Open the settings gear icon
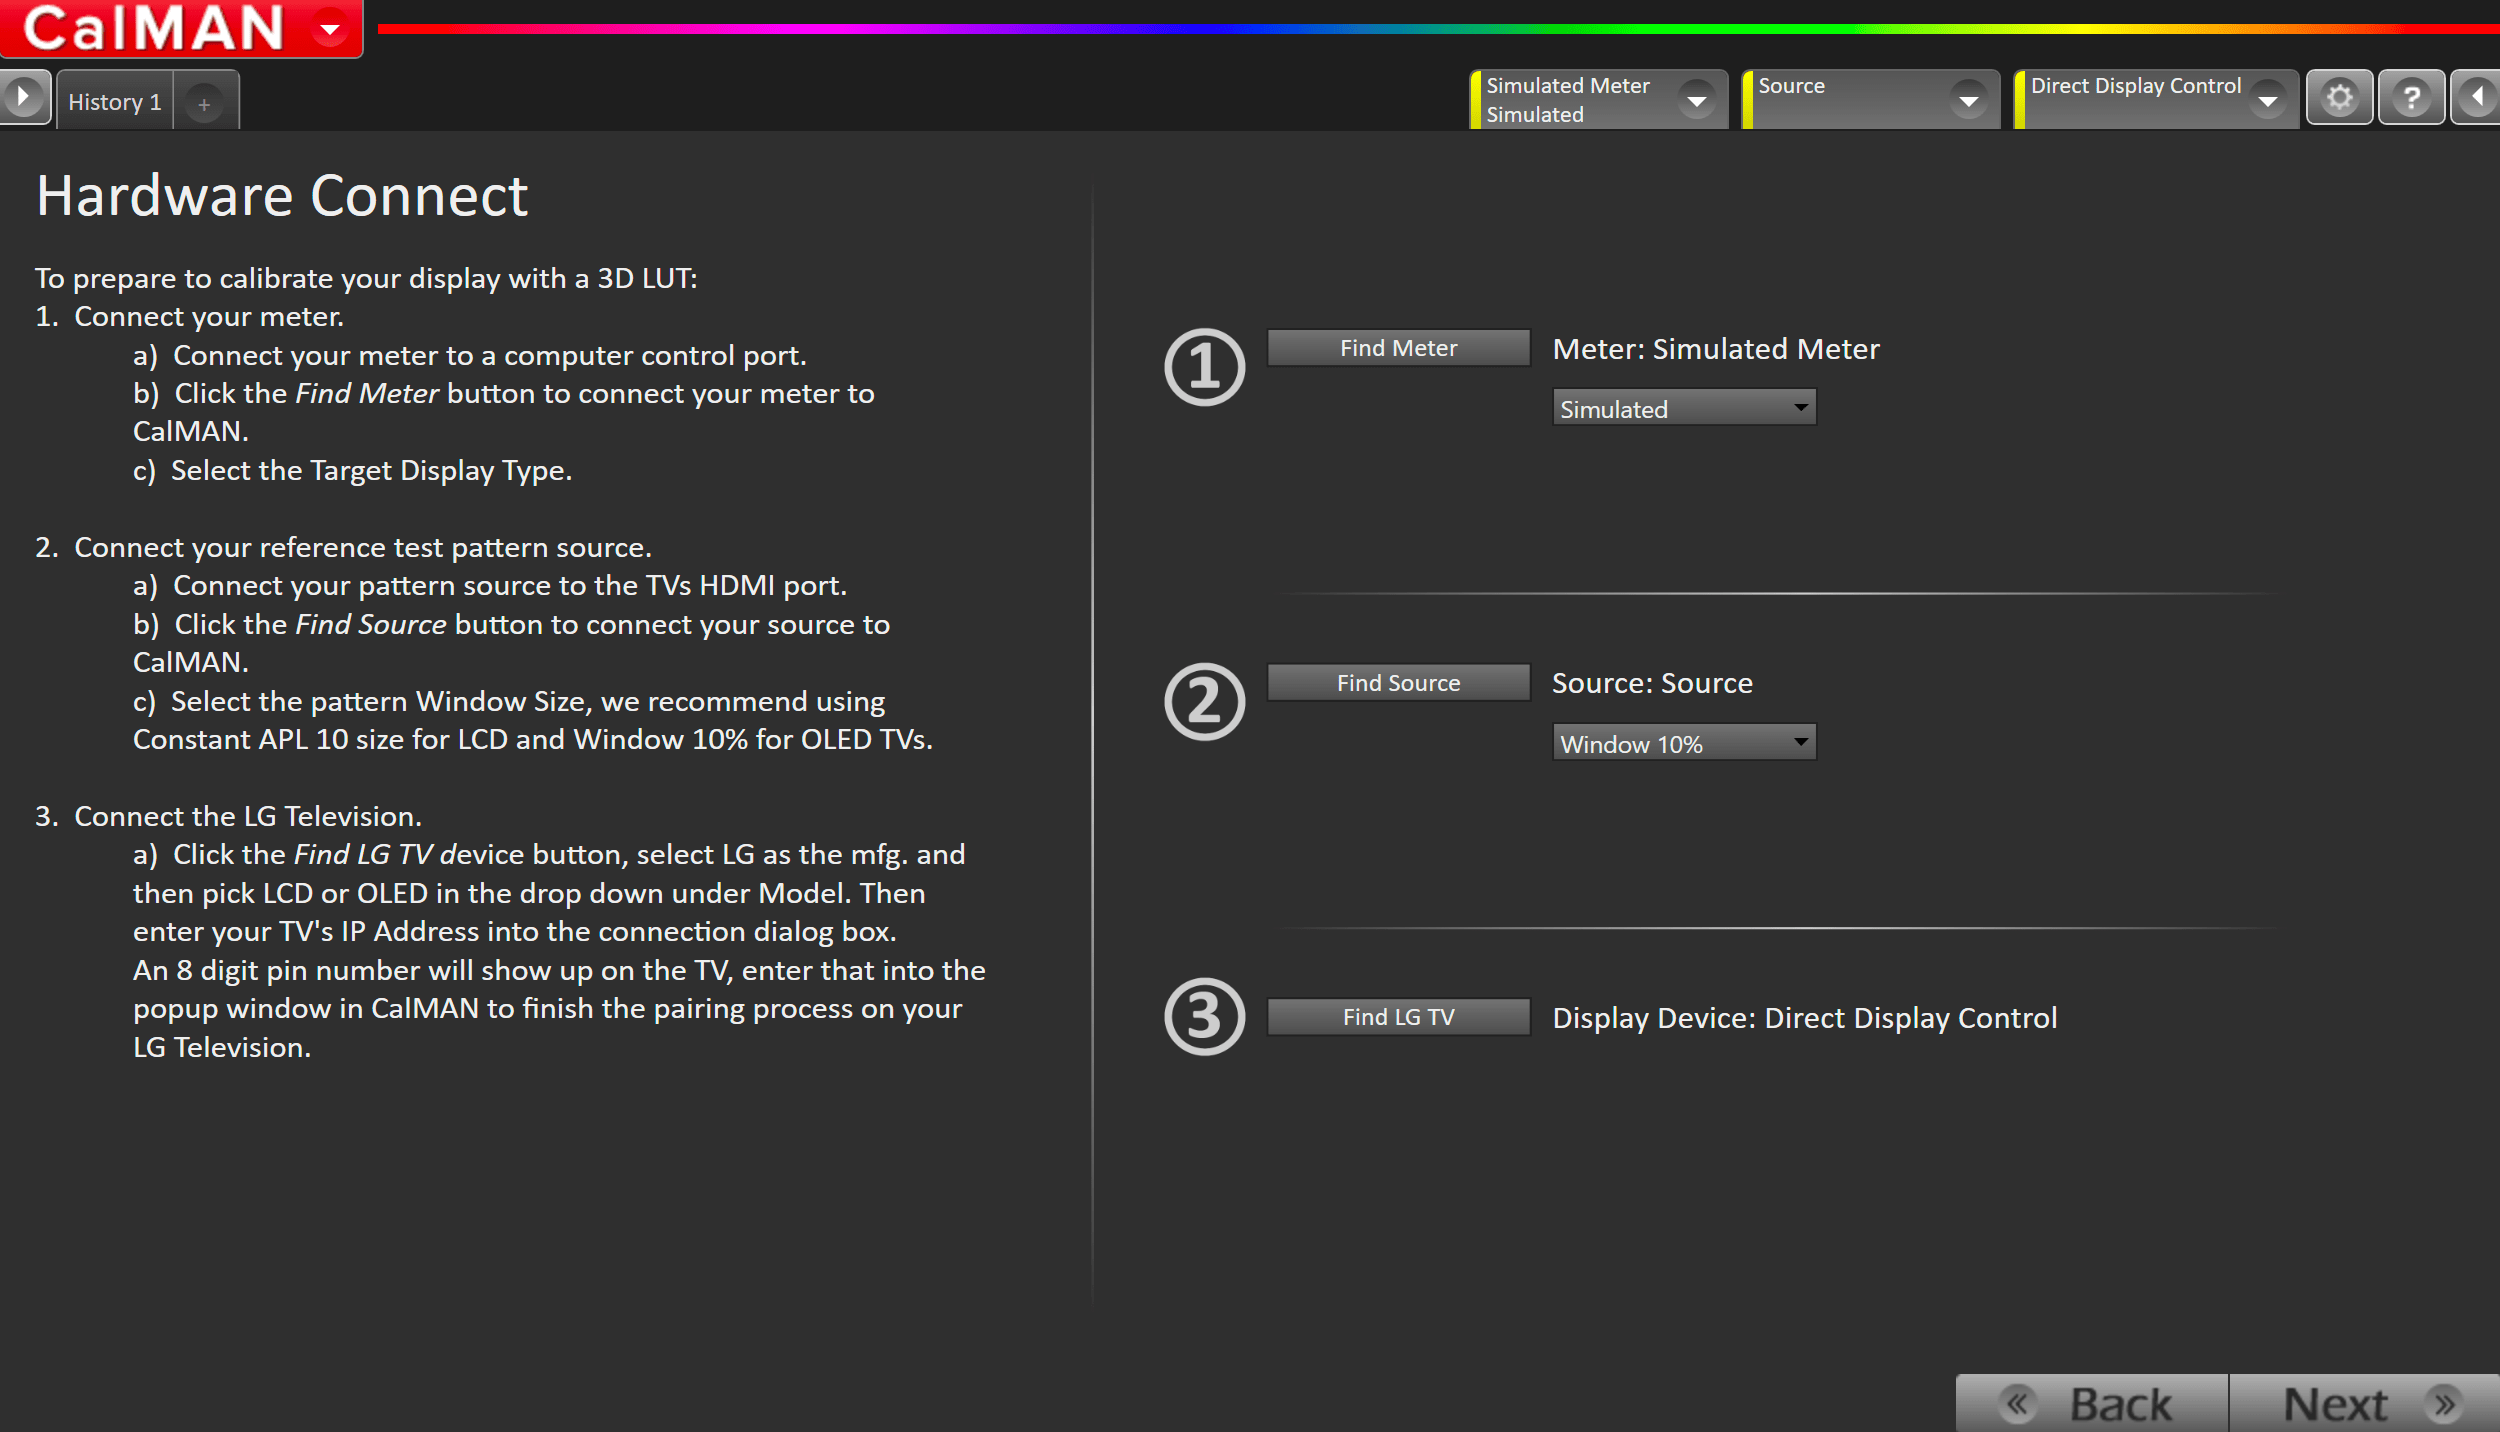2500x1432 pixels. (x=2339, y=98)
